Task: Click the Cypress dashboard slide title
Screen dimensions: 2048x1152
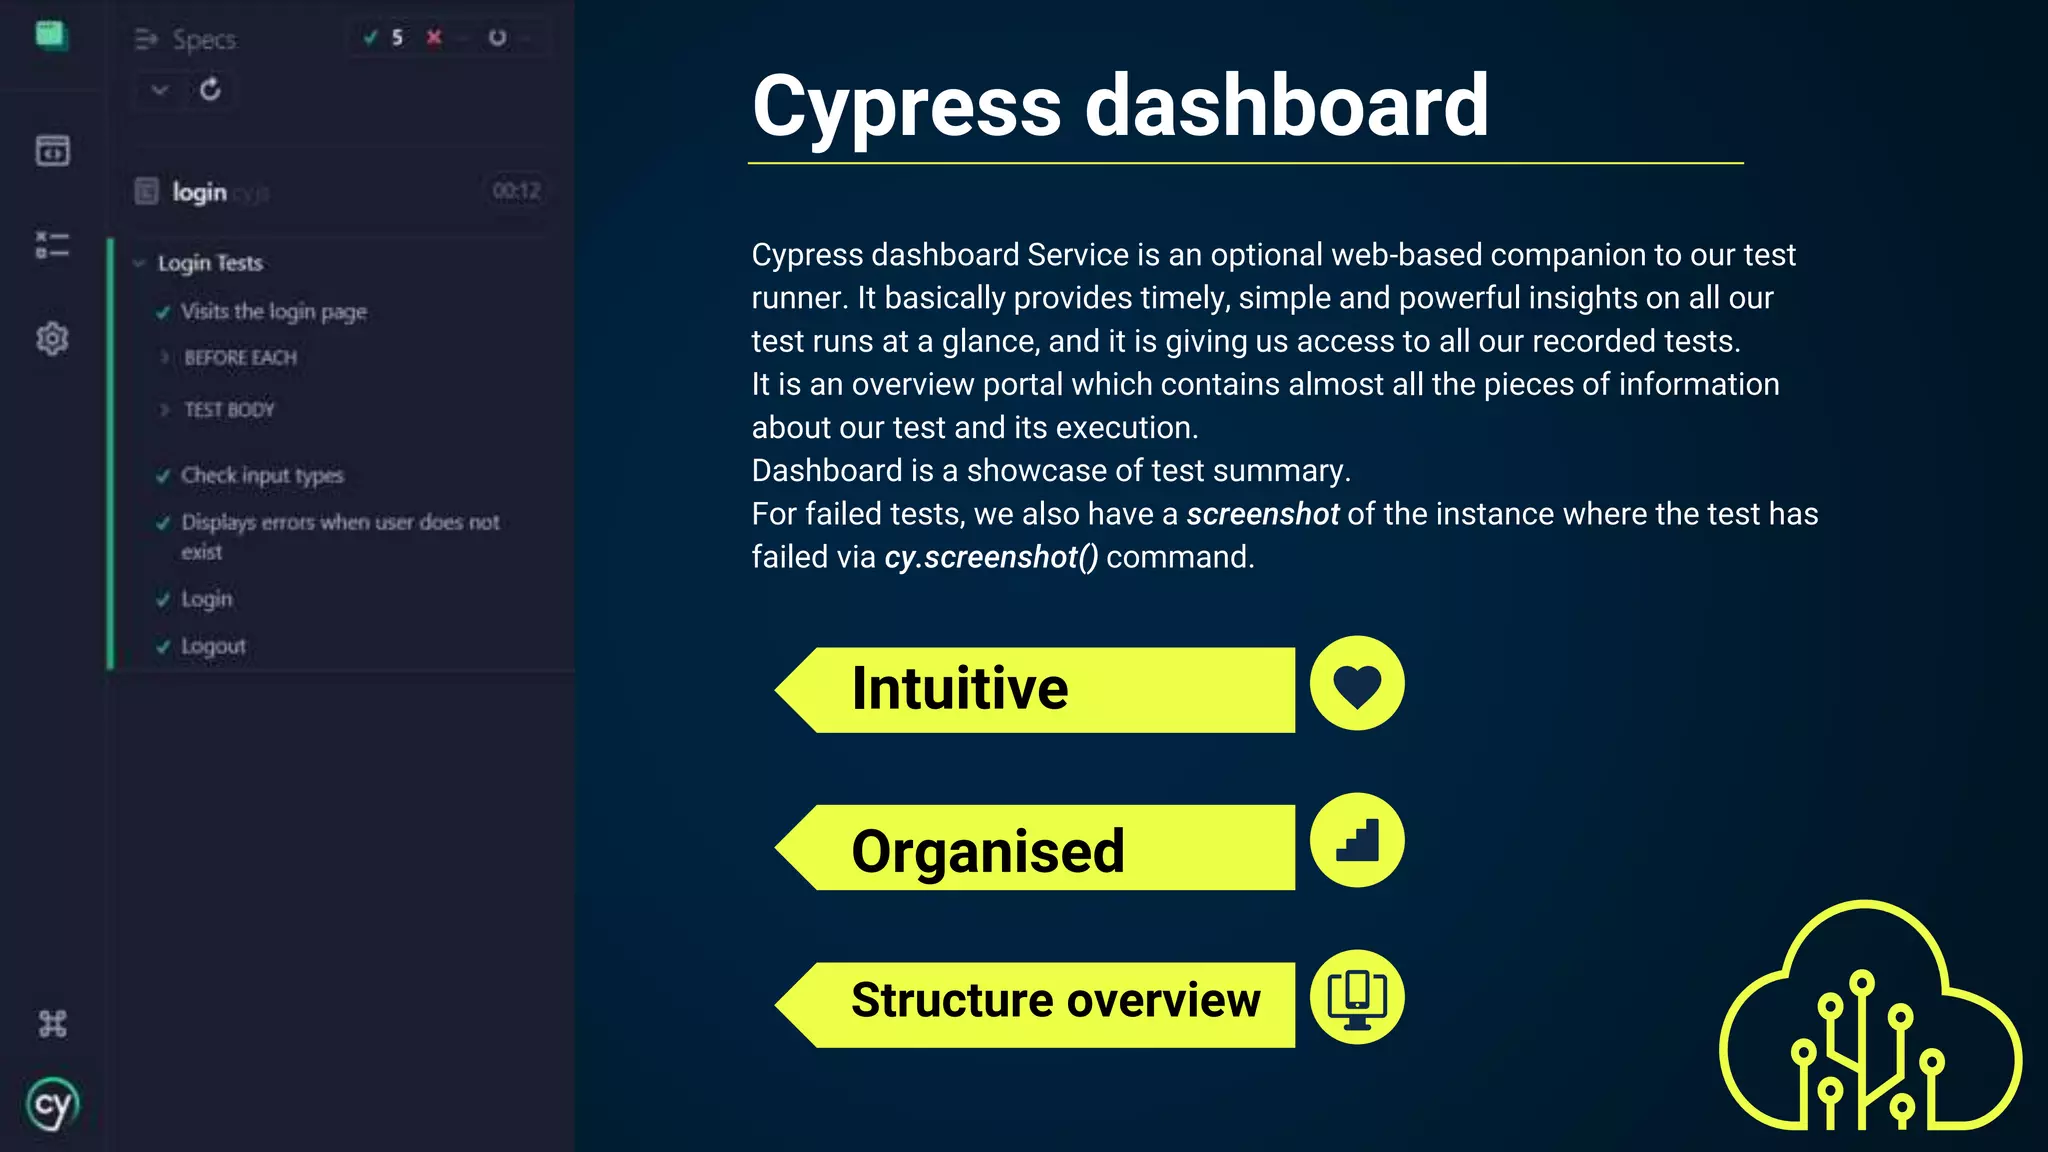Action: [x=1120, y=107]
